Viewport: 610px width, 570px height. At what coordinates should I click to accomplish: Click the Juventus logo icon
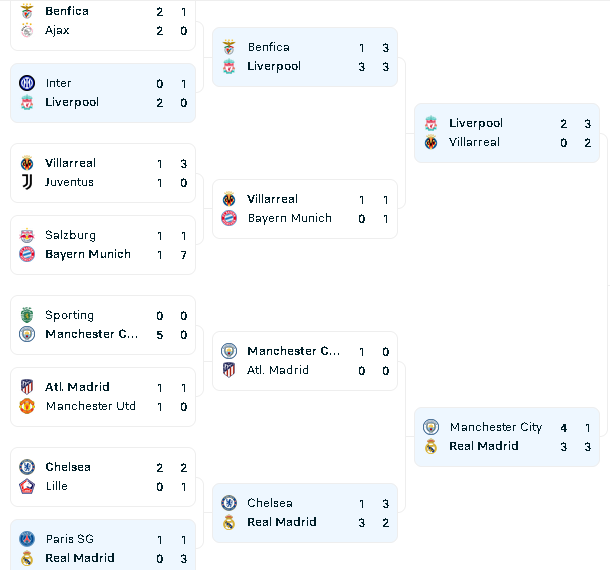point(27,182)
